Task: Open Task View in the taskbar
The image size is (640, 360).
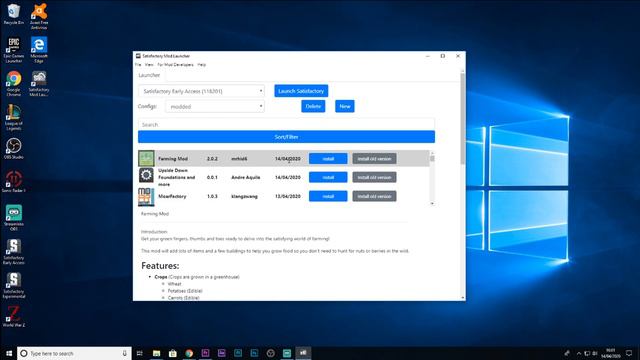Action: (140, 353)
